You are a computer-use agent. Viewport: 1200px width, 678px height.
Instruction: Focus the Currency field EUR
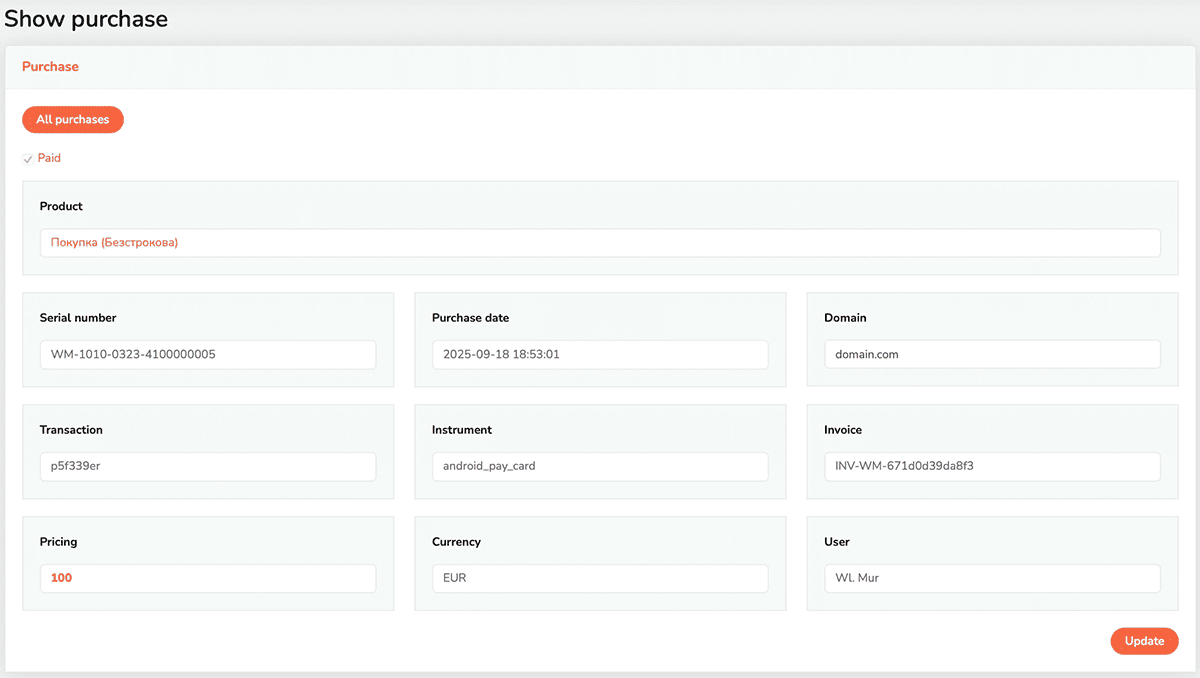pos(600,578)
